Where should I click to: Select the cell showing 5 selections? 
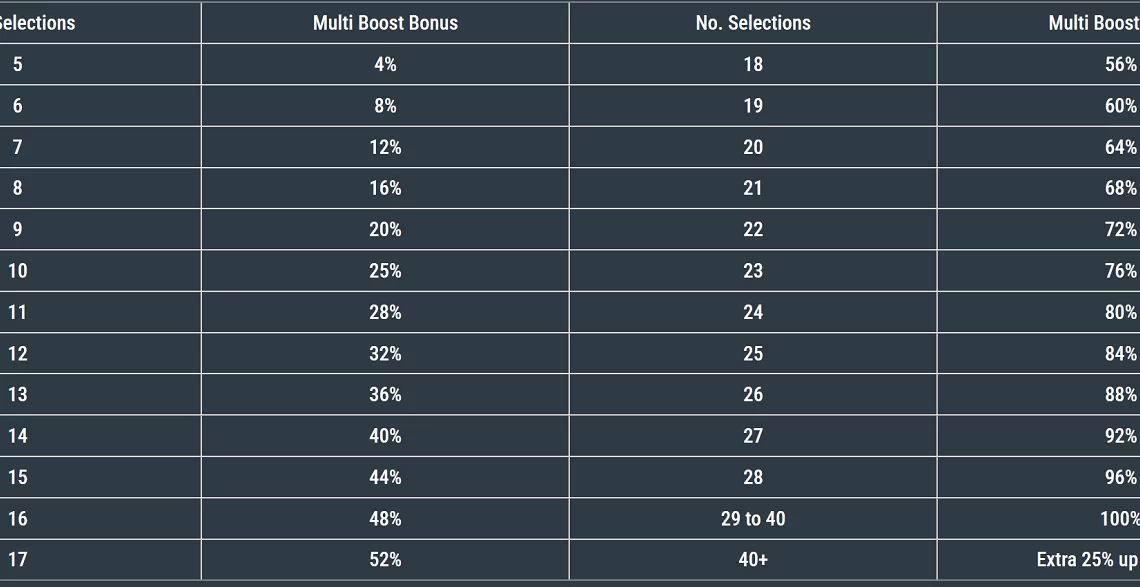point(100,64)
